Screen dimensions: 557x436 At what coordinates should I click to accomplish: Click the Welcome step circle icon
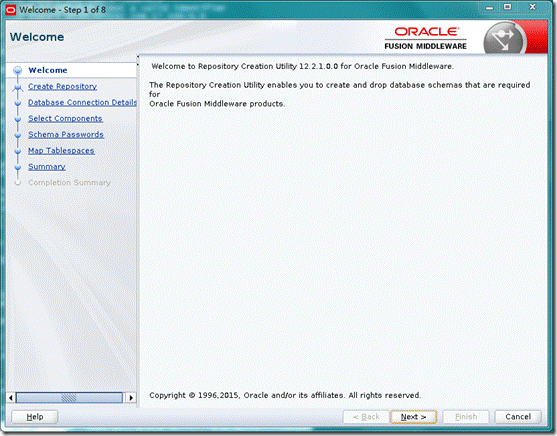point(17,70)
